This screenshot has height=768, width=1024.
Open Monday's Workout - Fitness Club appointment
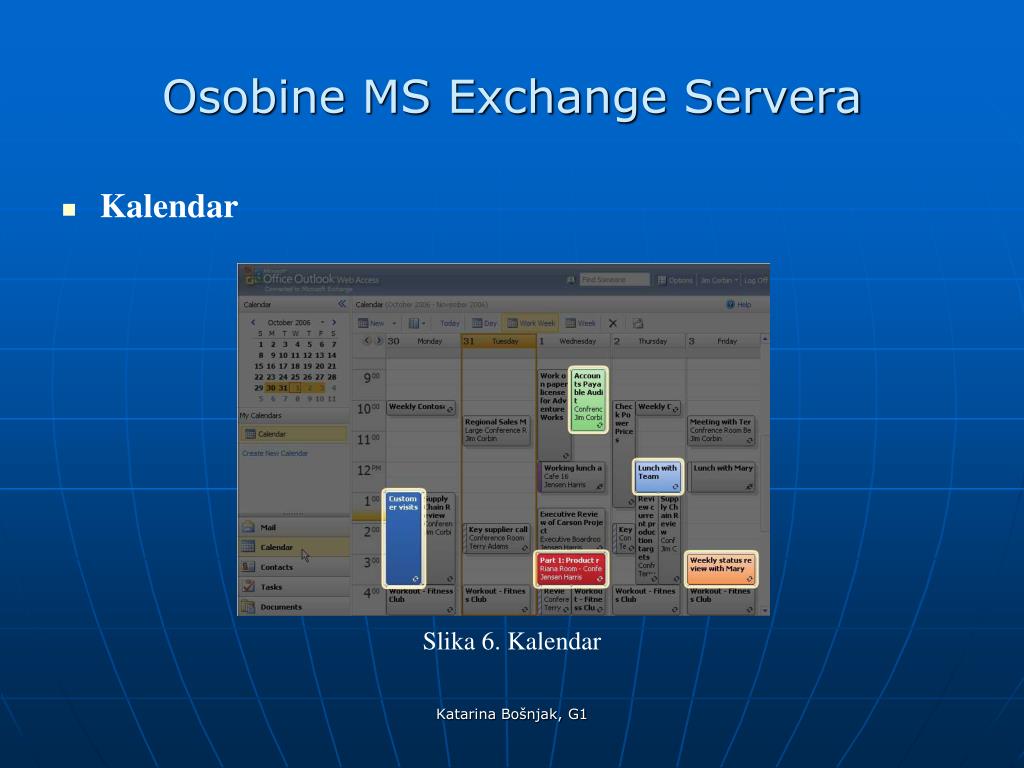(421, 600)
